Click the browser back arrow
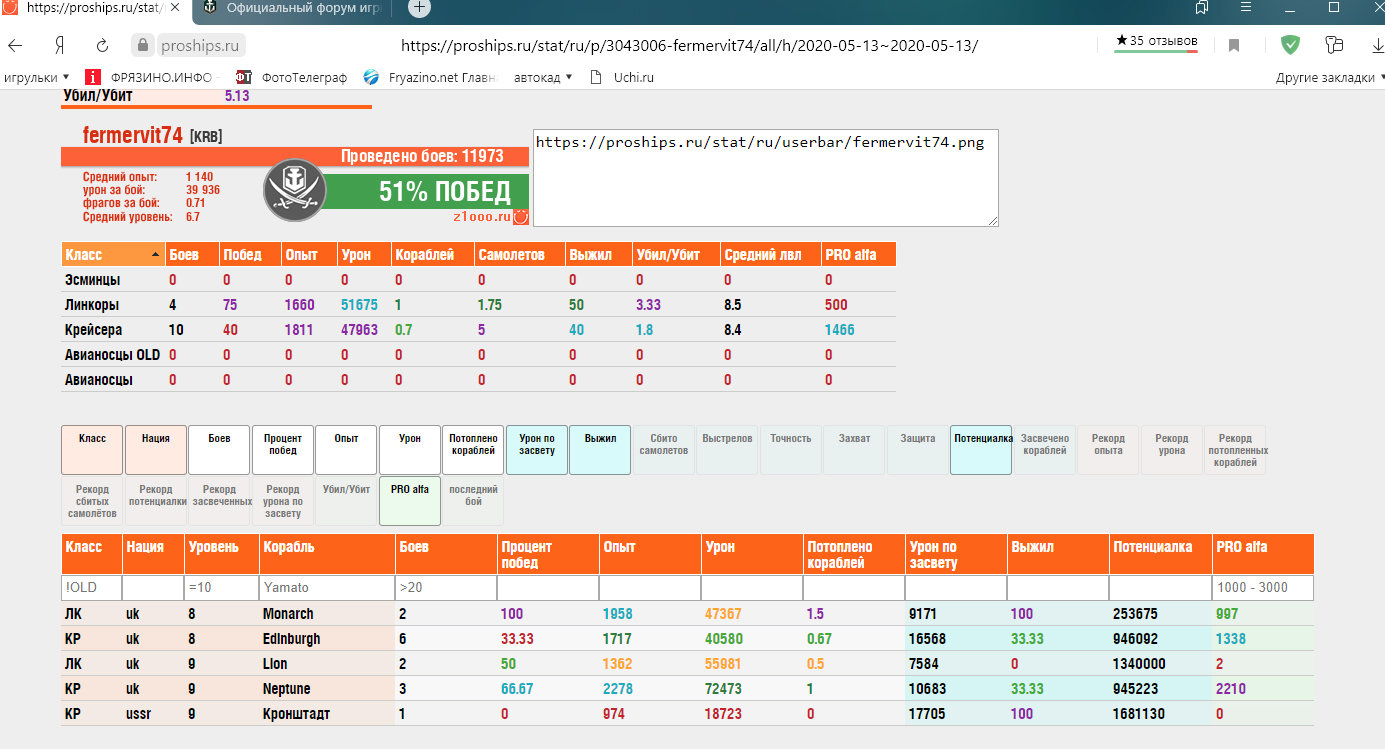 (16, 46)
